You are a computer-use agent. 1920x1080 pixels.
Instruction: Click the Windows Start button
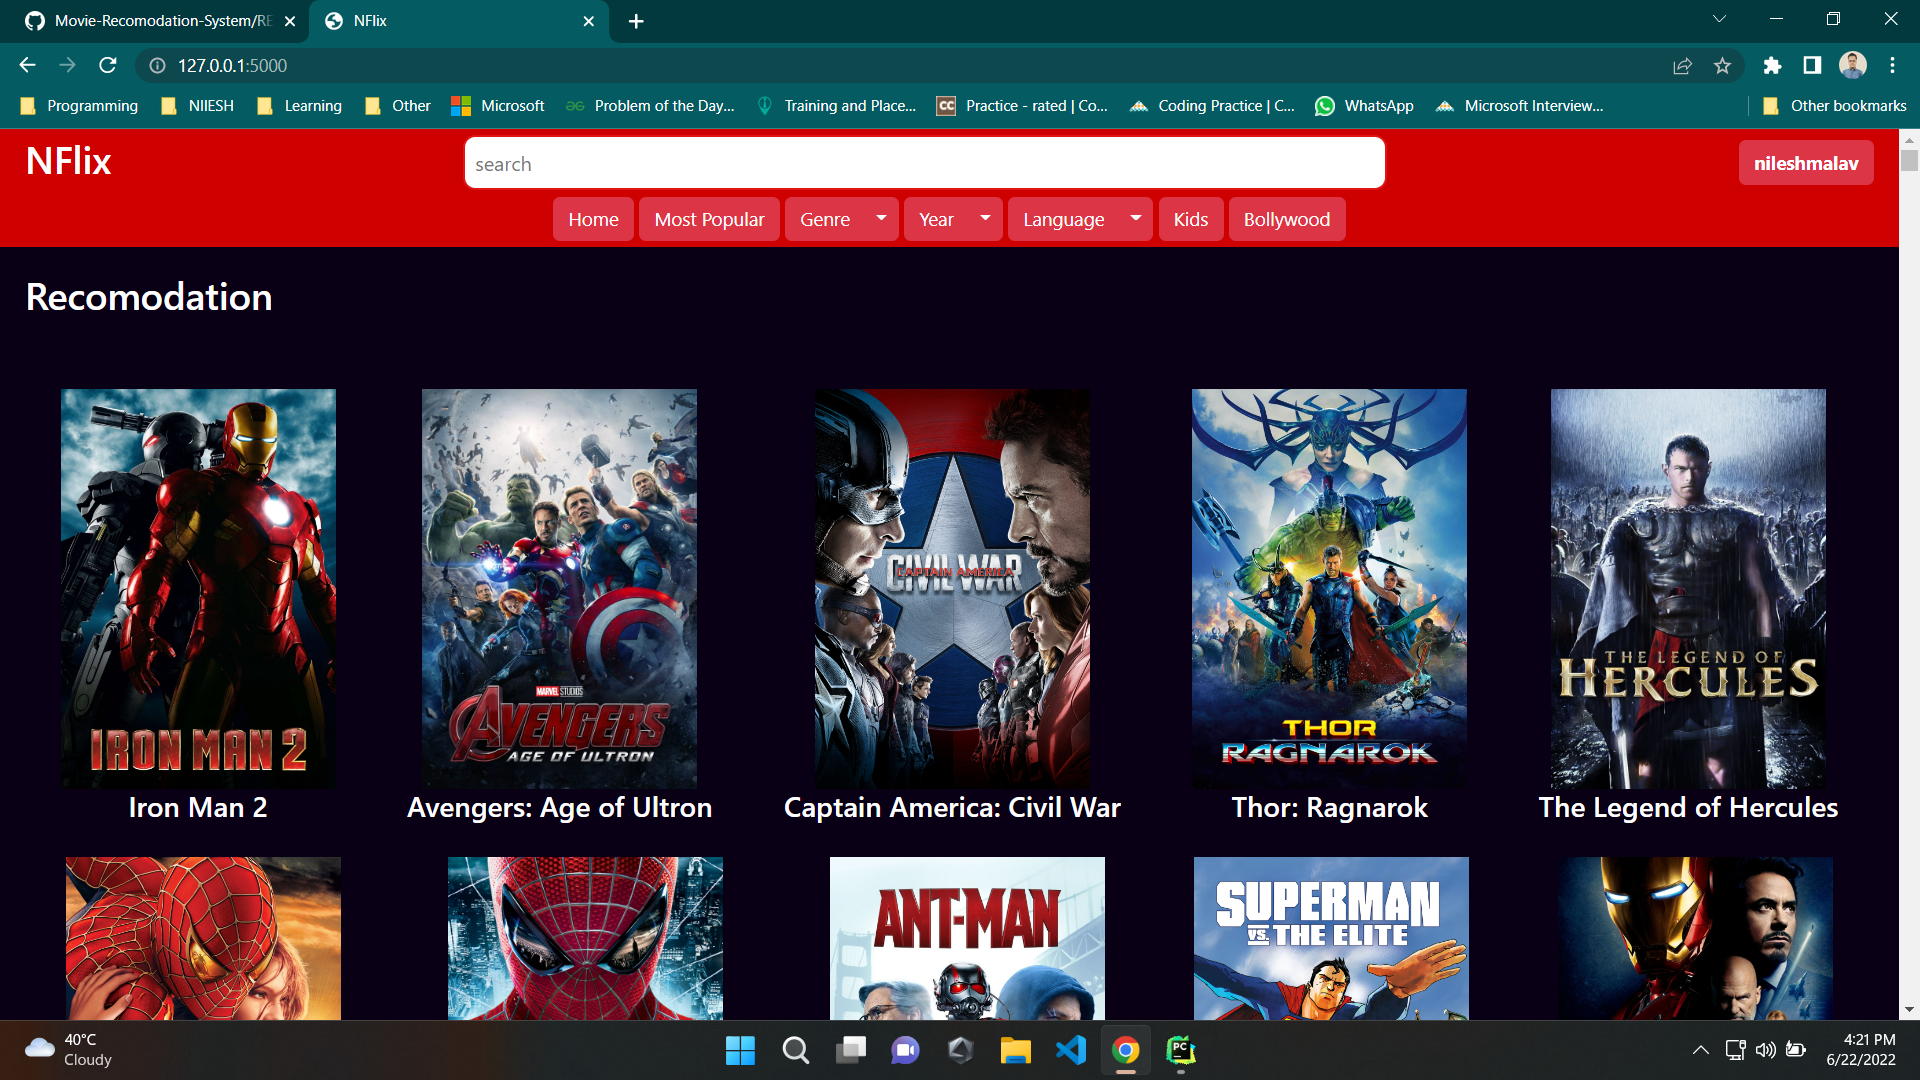click(x=740, y=1050)
